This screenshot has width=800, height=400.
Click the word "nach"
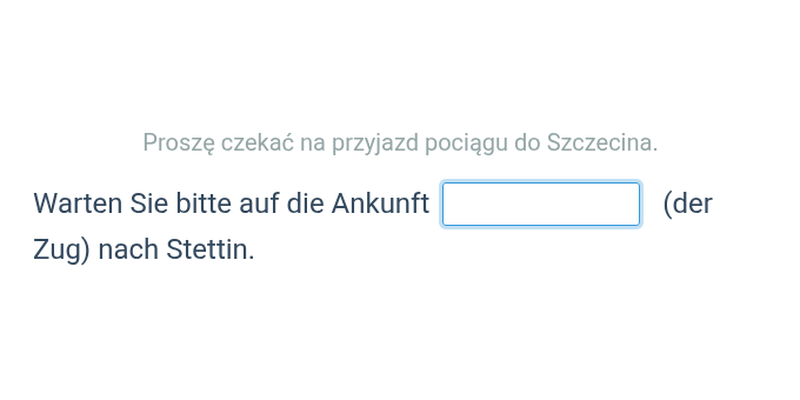128,250
